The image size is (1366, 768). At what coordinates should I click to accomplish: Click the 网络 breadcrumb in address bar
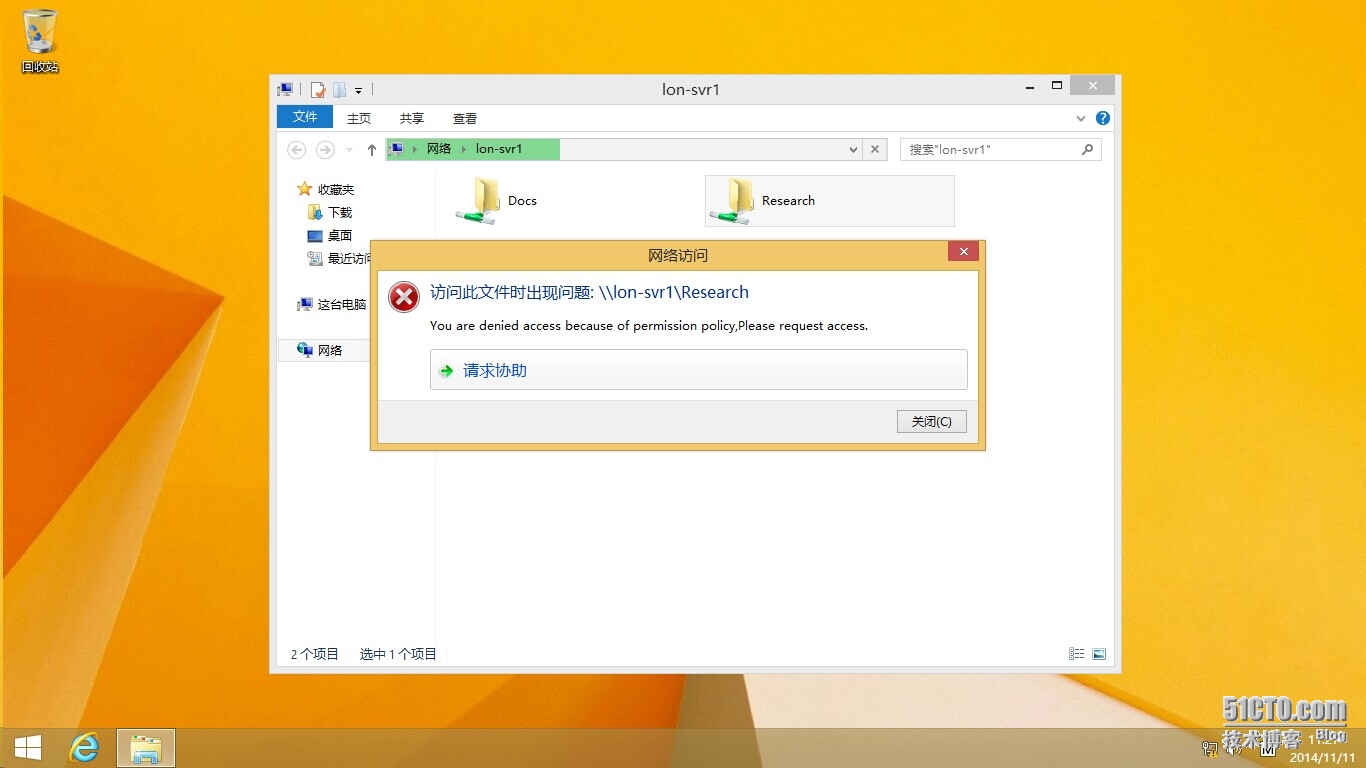[x=439, y=149]
